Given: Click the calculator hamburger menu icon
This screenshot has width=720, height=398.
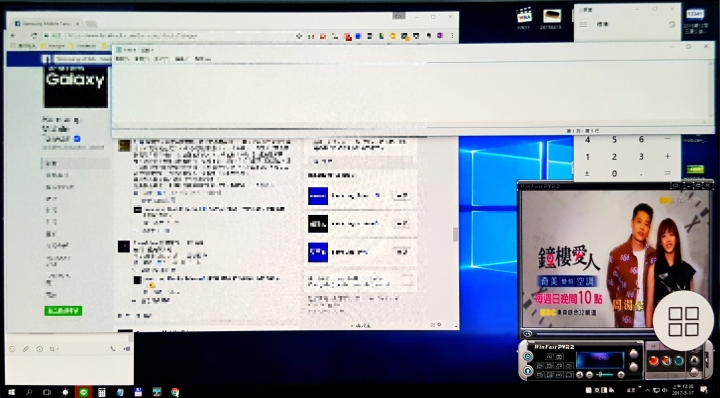Looking at the screenshot, I should pyautogui.click(x=583, y=24).
